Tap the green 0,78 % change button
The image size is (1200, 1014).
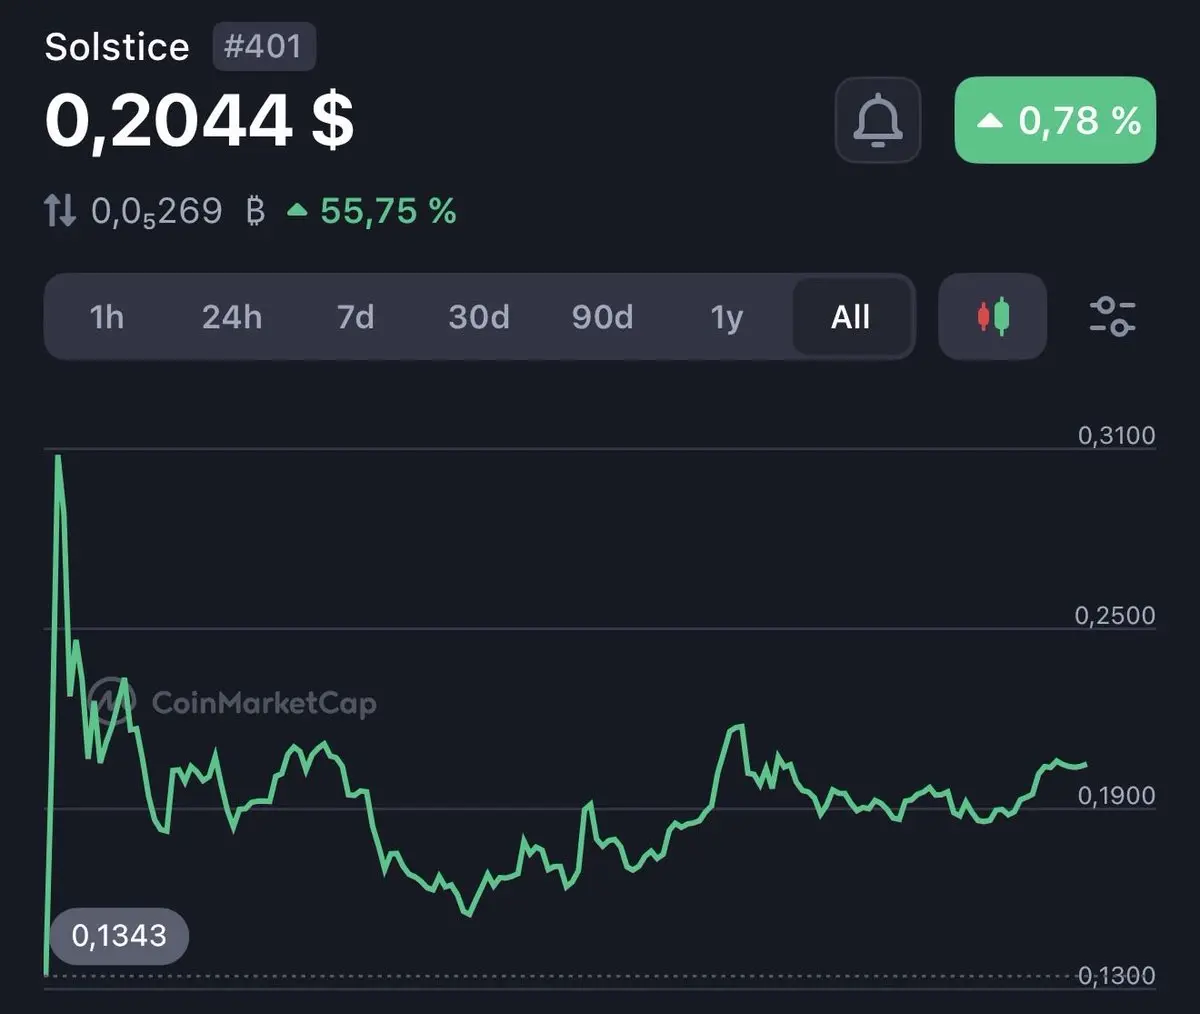tap(1055, 120)
